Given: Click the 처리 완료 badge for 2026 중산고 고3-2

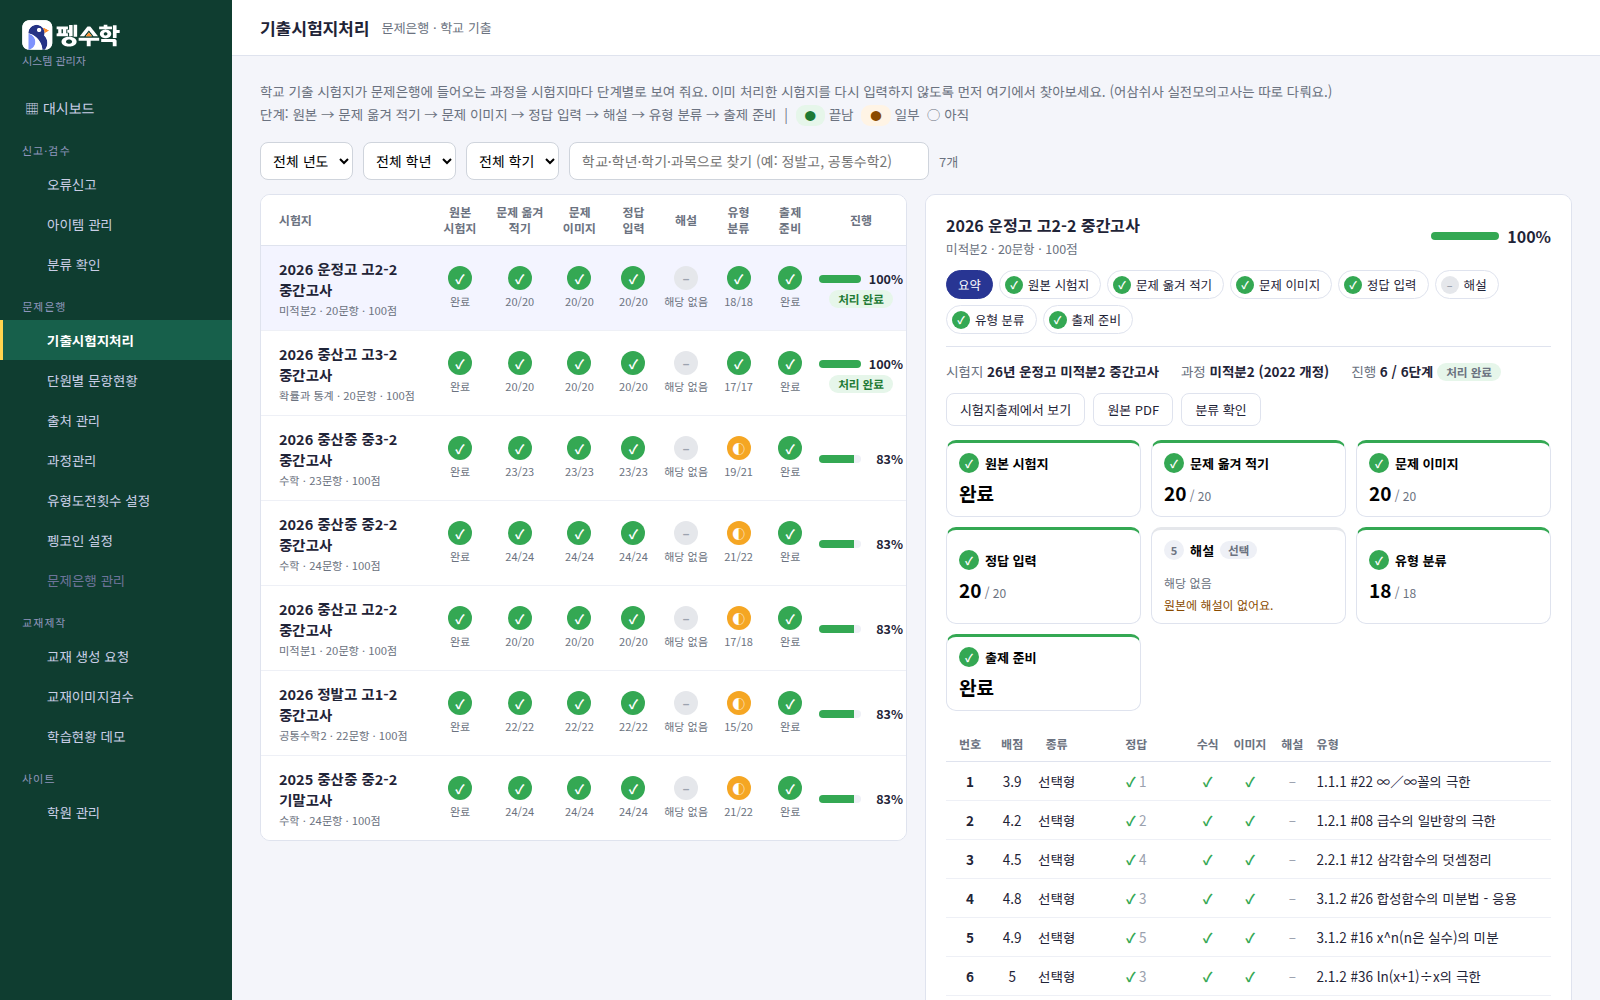Looking at the screenshot, I should tap(861, 385).
